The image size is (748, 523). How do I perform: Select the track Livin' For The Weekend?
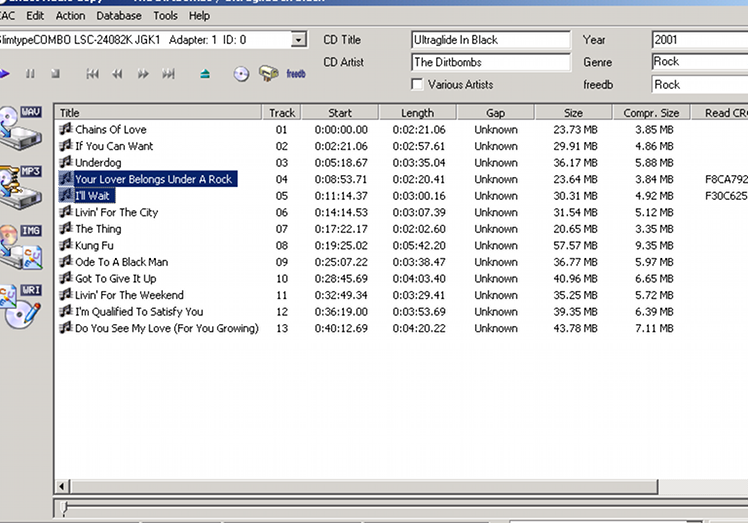pos(129,295)
